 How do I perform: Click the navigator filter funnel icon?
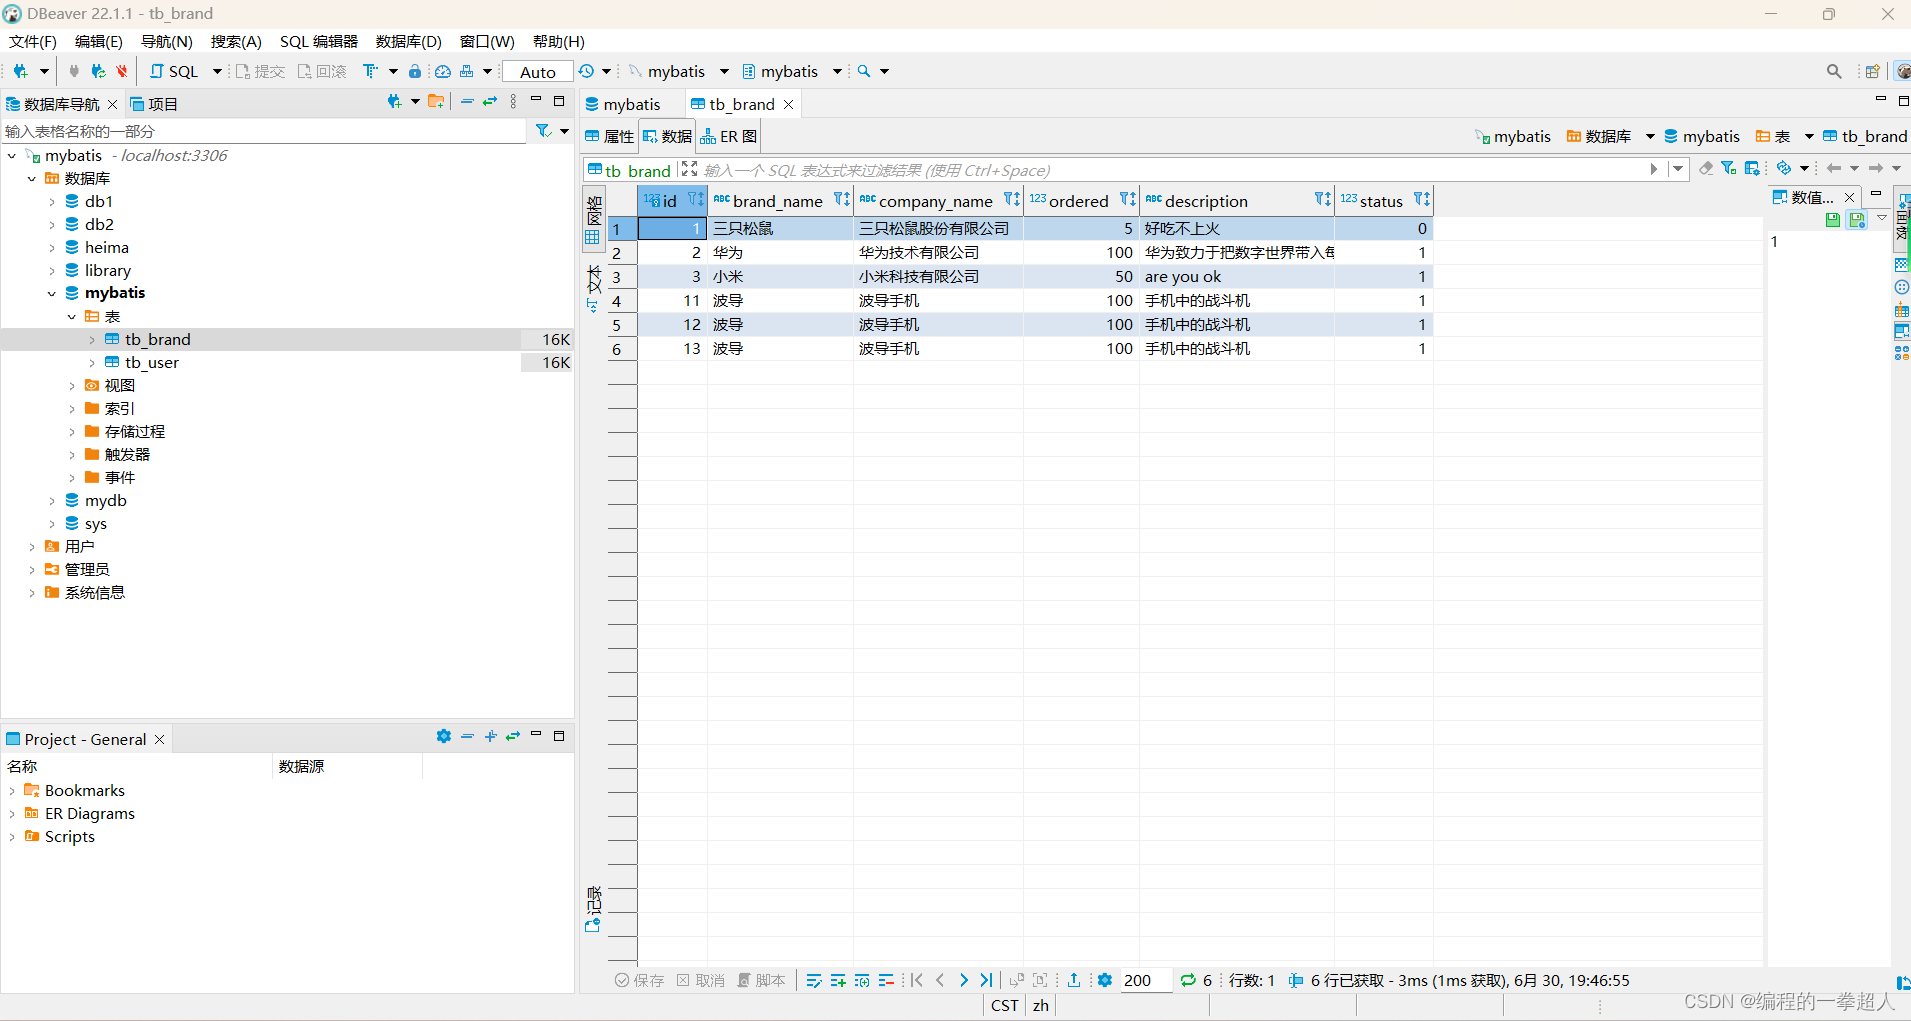pyautogui.click(x=543, y=131)
